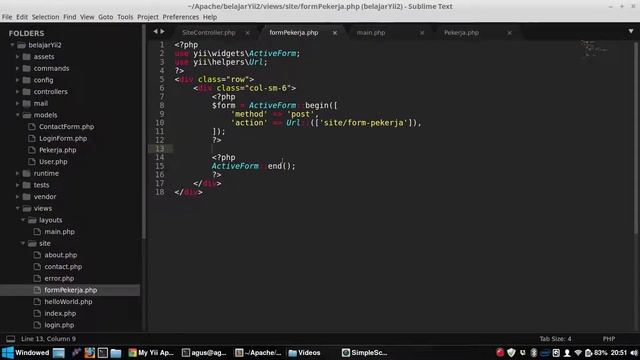This screenshot has width=640, height=360.
Task: Collapse the site folder
Action: [x=23, y=243]
